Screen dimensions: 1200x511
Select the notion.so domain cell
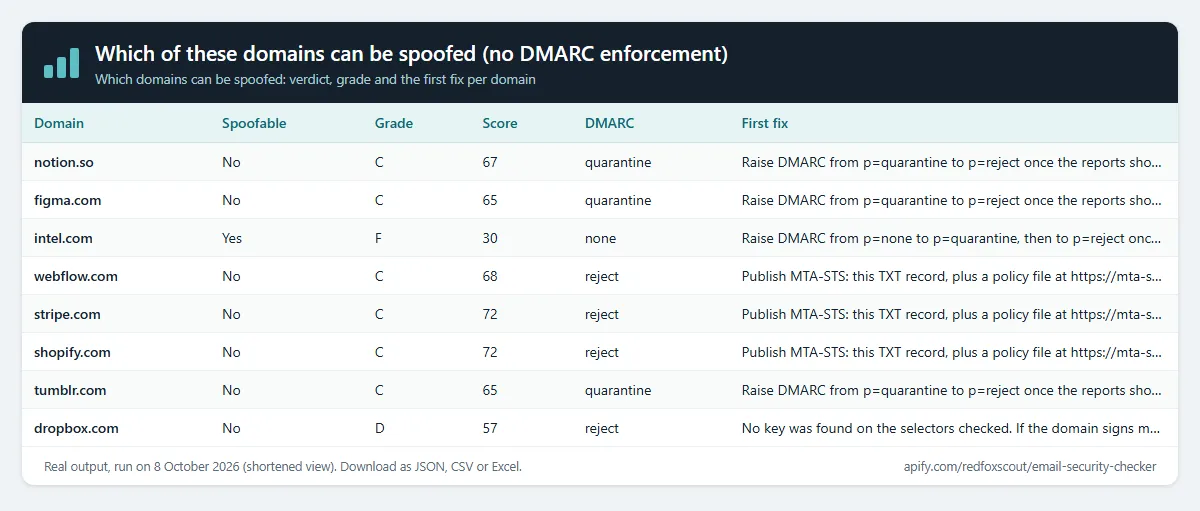(x=64, y=162)
